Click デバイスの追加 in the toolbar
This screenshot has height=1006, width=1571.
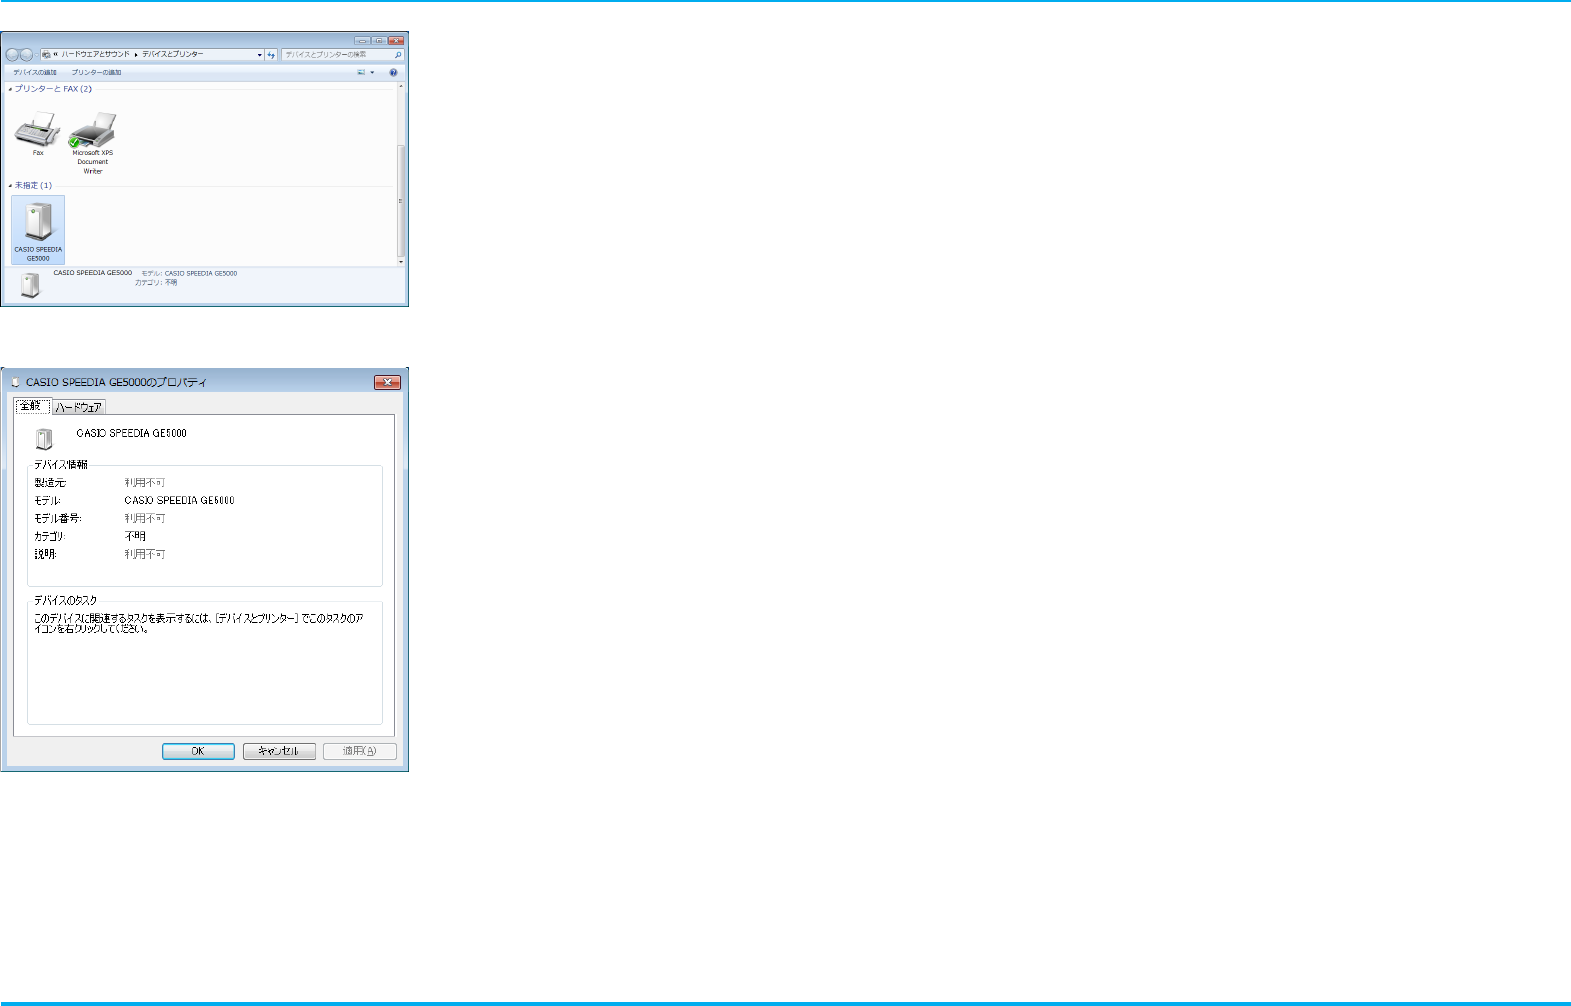click(x=35, y=72)
